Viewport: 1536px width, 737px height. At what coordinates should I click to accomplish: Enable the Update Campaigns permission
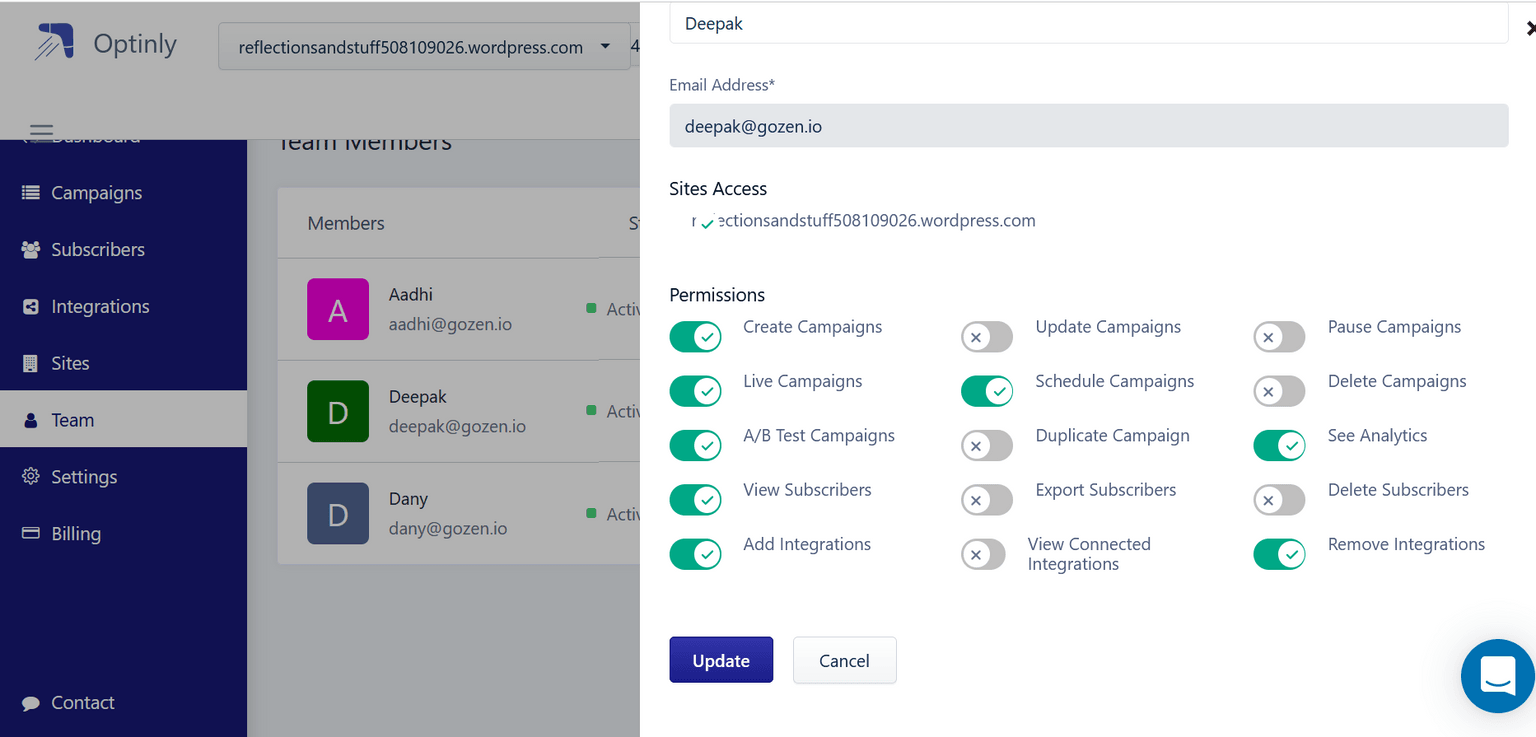pyautogui.click(x=987, y=337)
